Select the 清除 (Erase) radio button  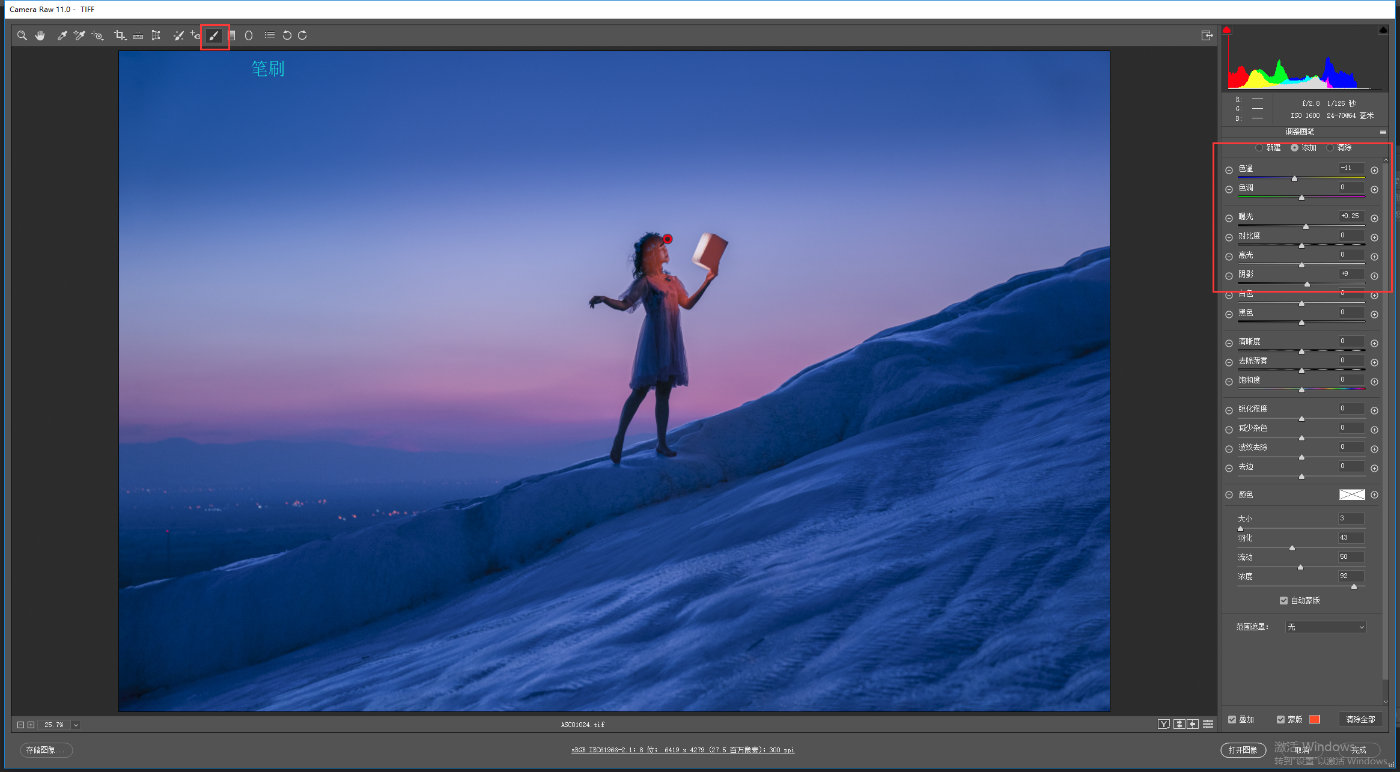point(1330,148)
